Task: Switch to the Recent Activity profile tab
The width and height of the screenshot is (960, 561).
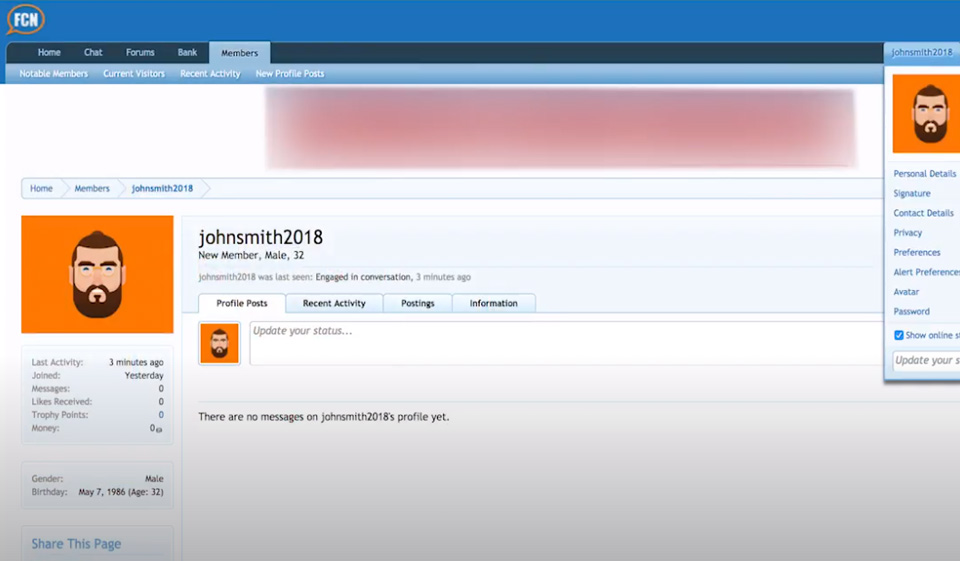Action: tap(334, 303)
